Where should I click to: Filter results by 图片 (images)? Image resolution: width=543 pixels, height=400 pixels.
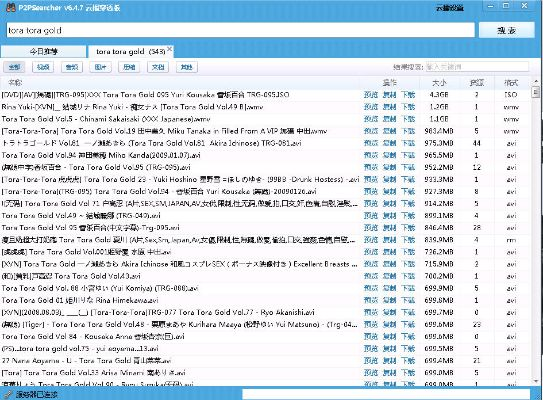pos(100,67)
